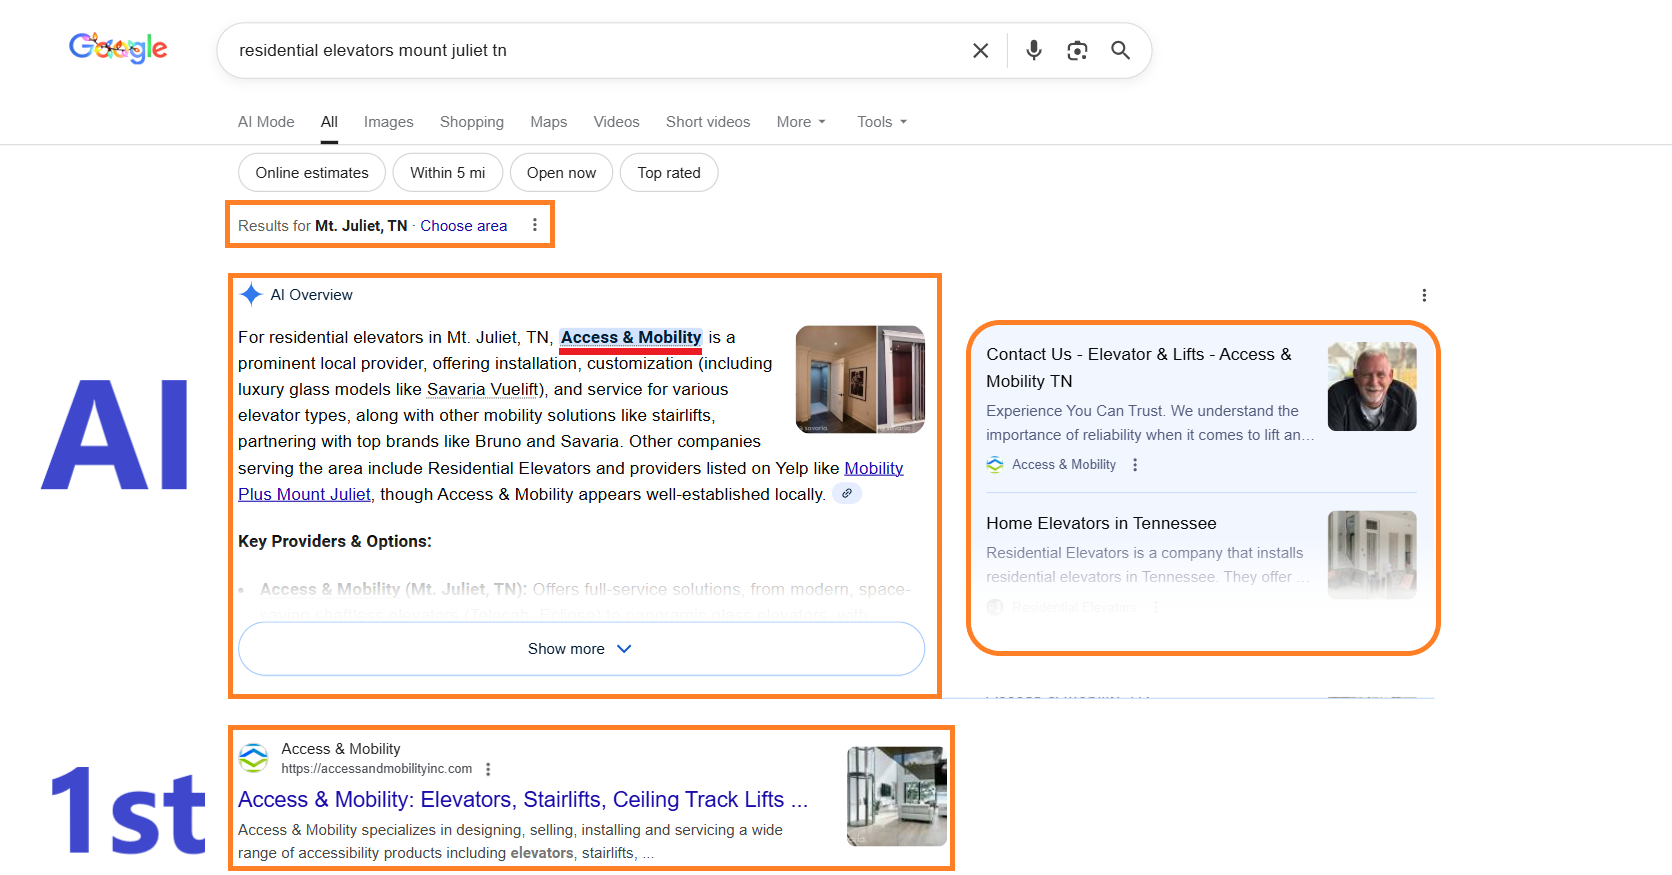Start voice search with the microphone icon
Viewport: 1672px width, 875px height.
click(1034, 50)
